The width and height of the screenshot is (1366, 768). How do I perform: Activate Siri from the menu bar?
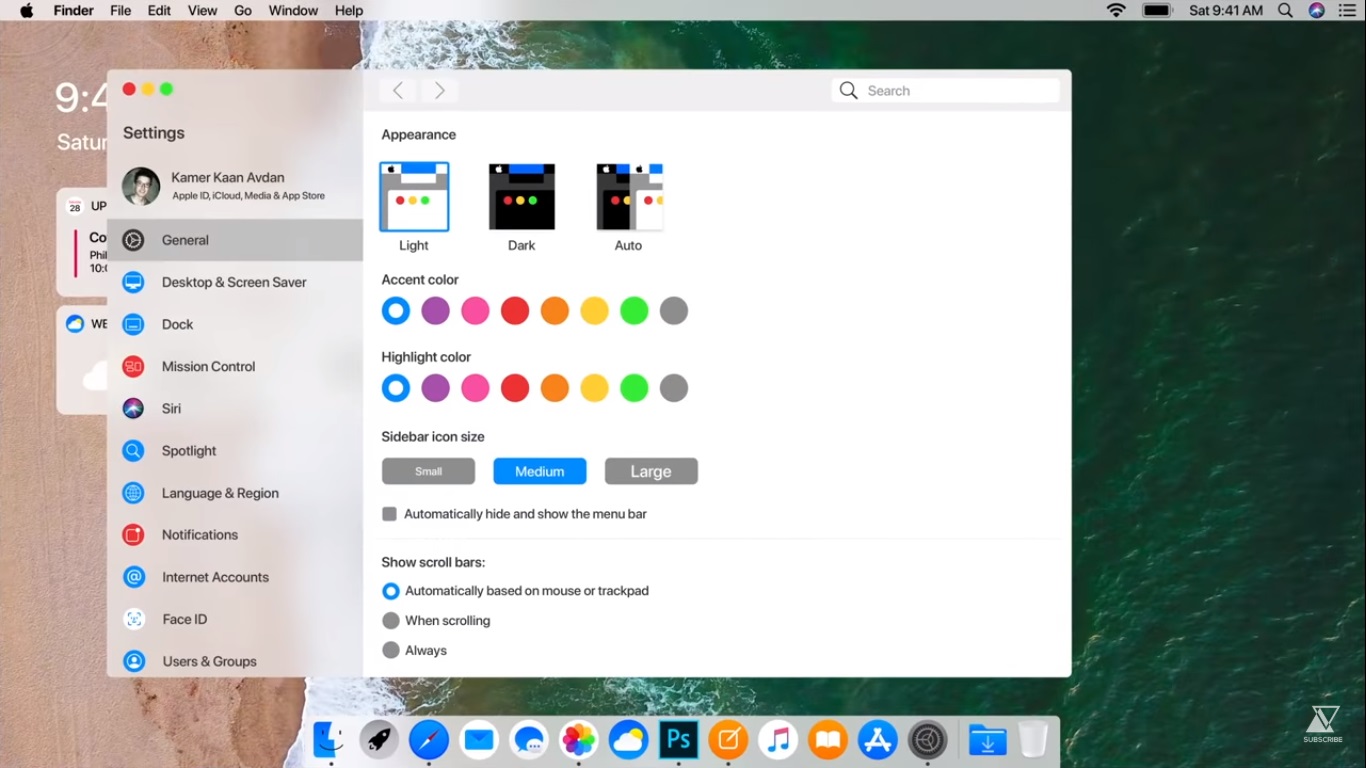coord(1317,10)
